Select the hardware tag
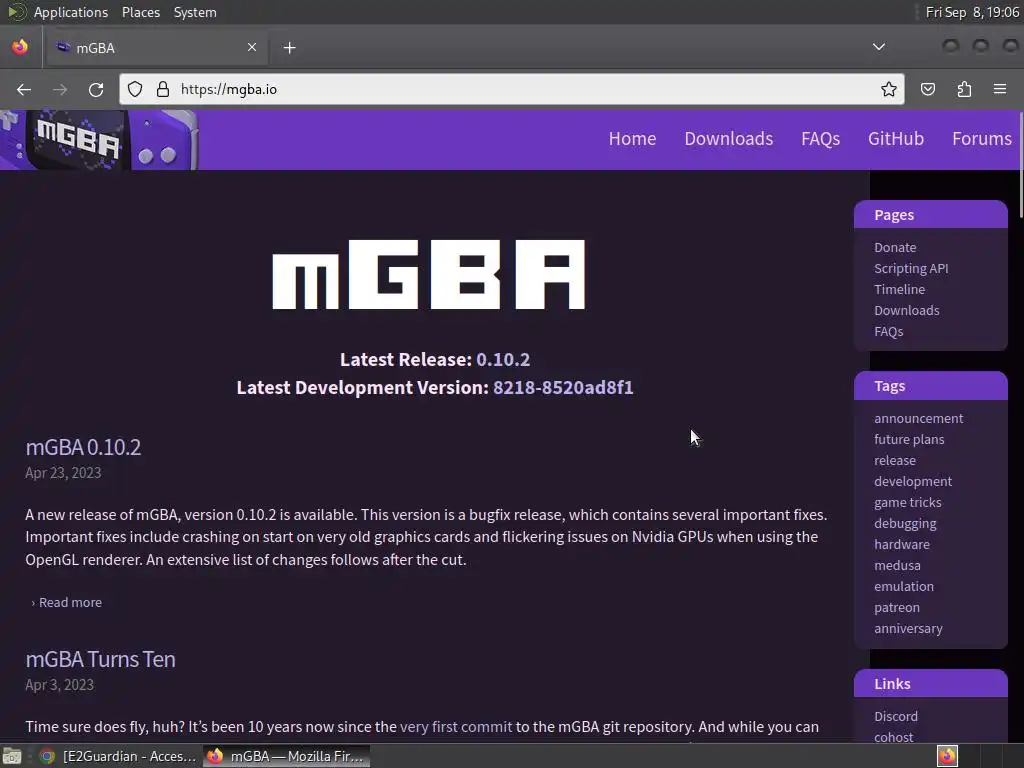Screen dimensions: 1024x768 tap(902, 545)
